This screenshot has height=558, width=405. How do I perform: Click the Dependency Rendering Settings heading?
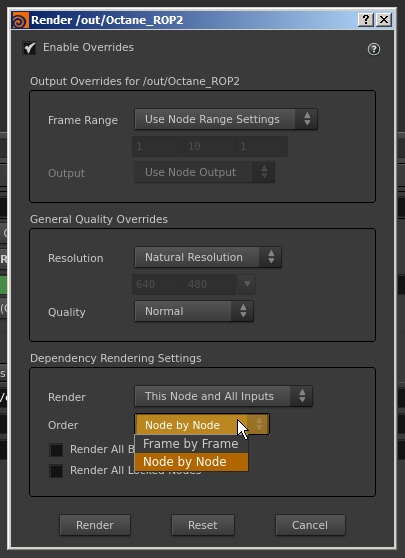coord(116,358)
